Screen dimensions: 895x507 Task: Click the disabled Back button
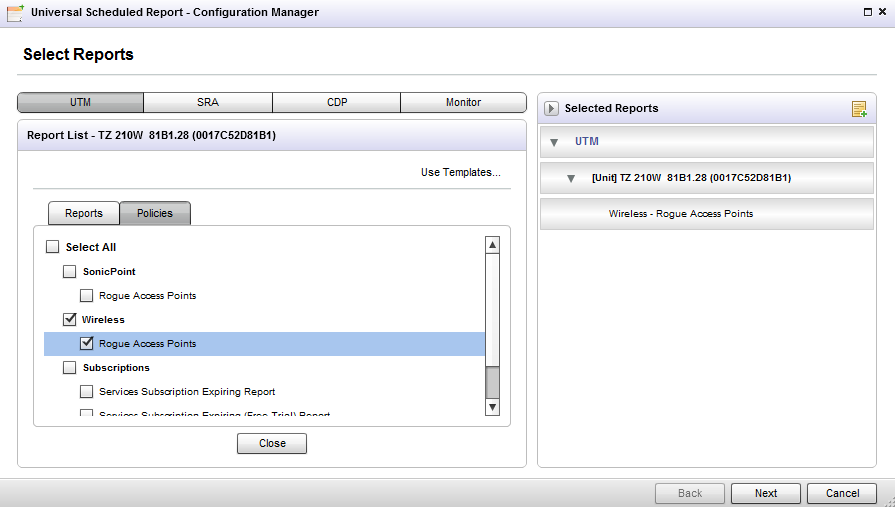click(x=690, y=493)
